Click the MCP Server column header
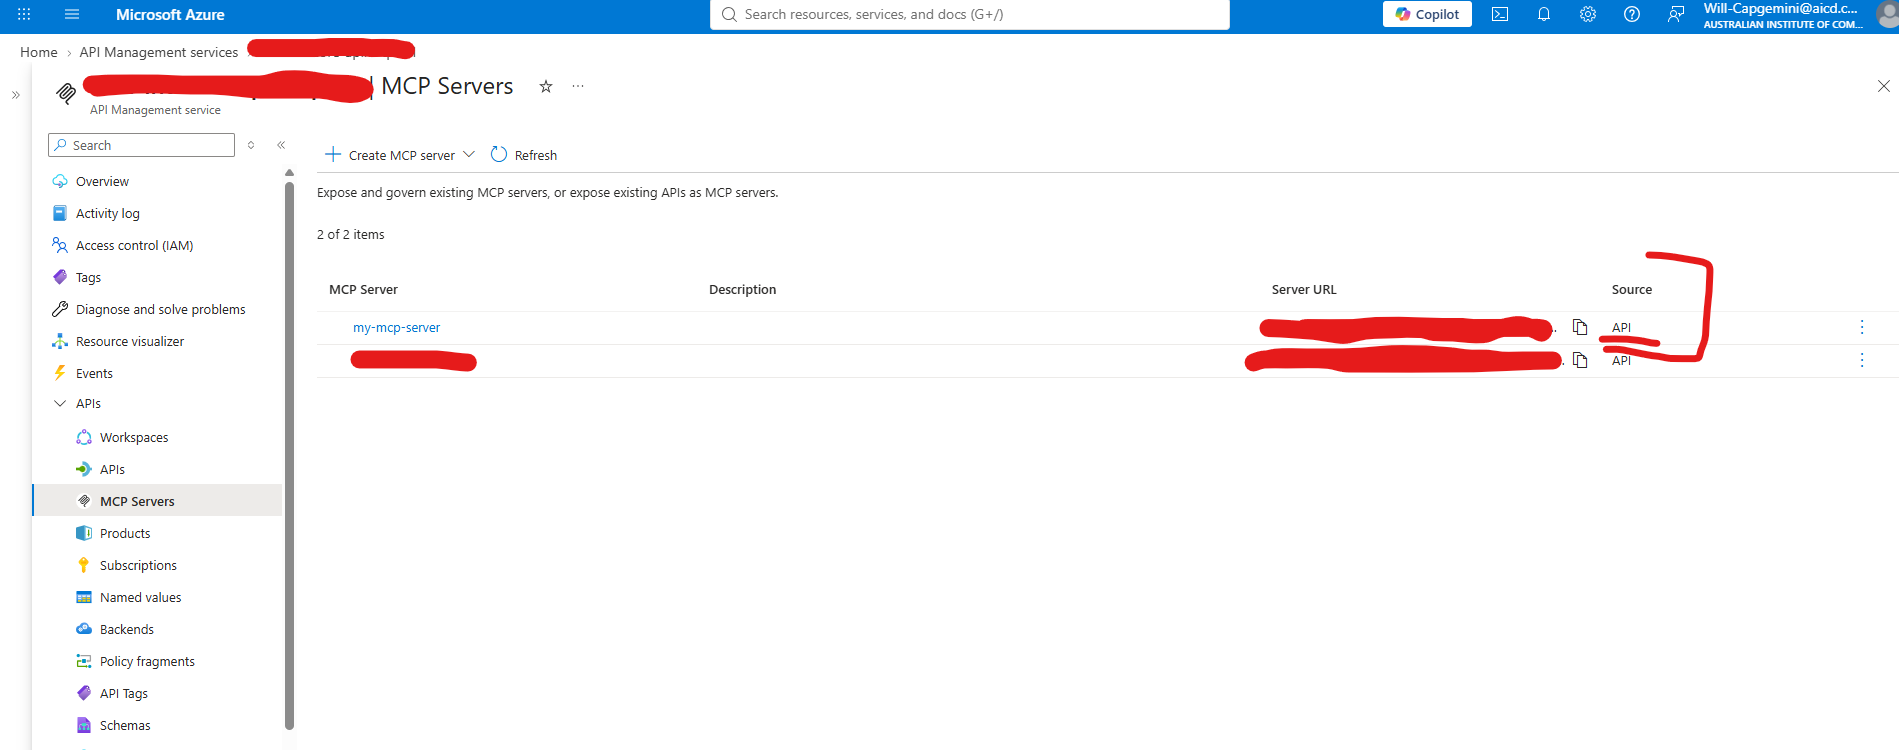Image resolution: width=1899 pixels, height=750 pixels. click(363, 290)
